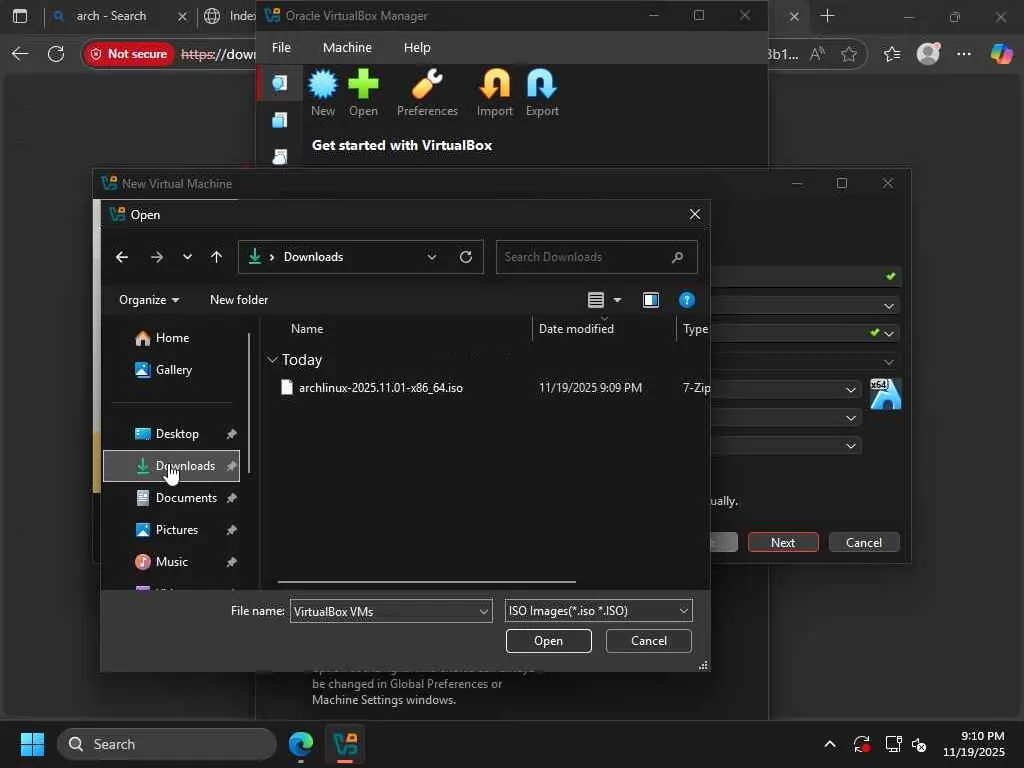Open view options dropdown arrow

[617, 300]
